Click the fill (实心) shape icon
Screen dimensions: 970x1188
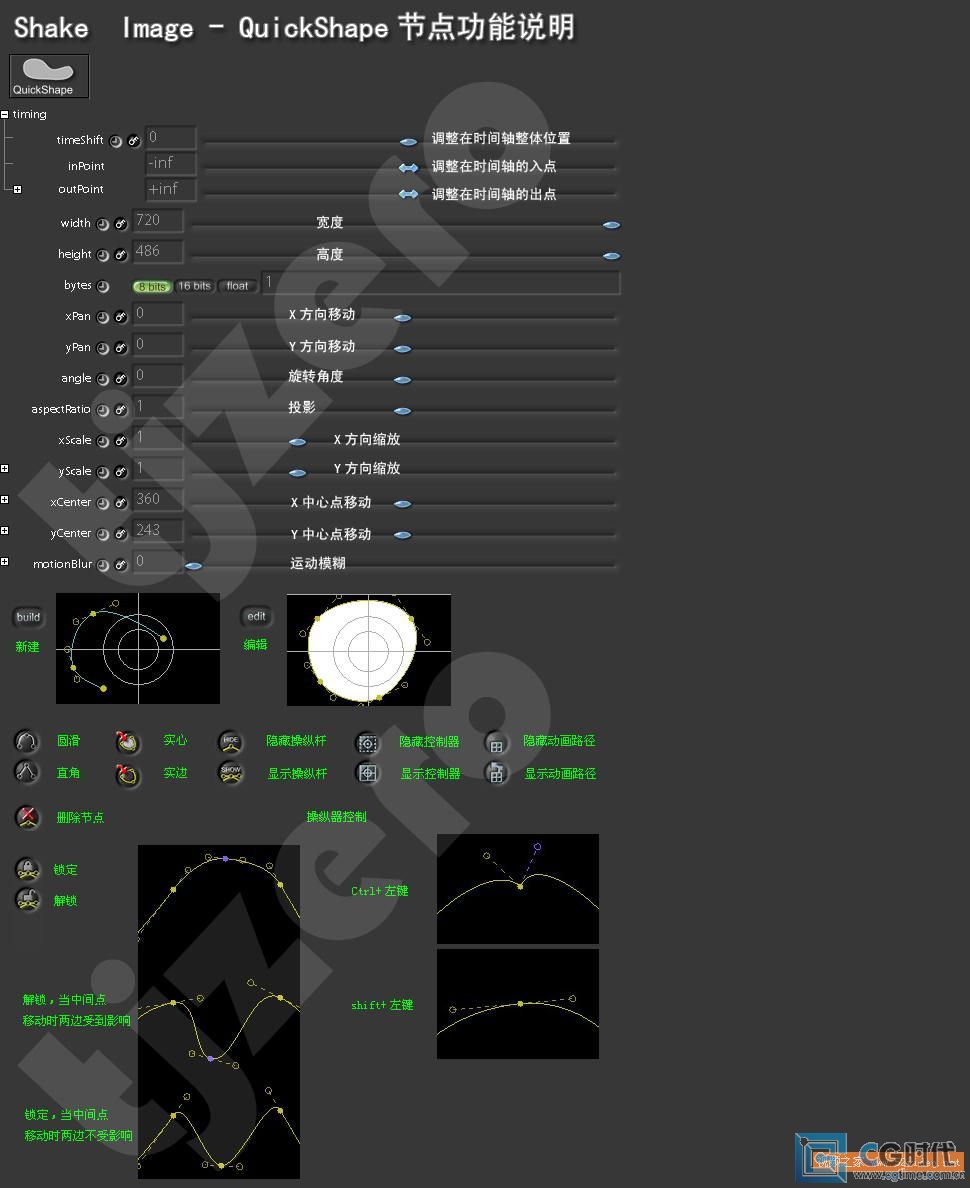[x=128, y=742]
